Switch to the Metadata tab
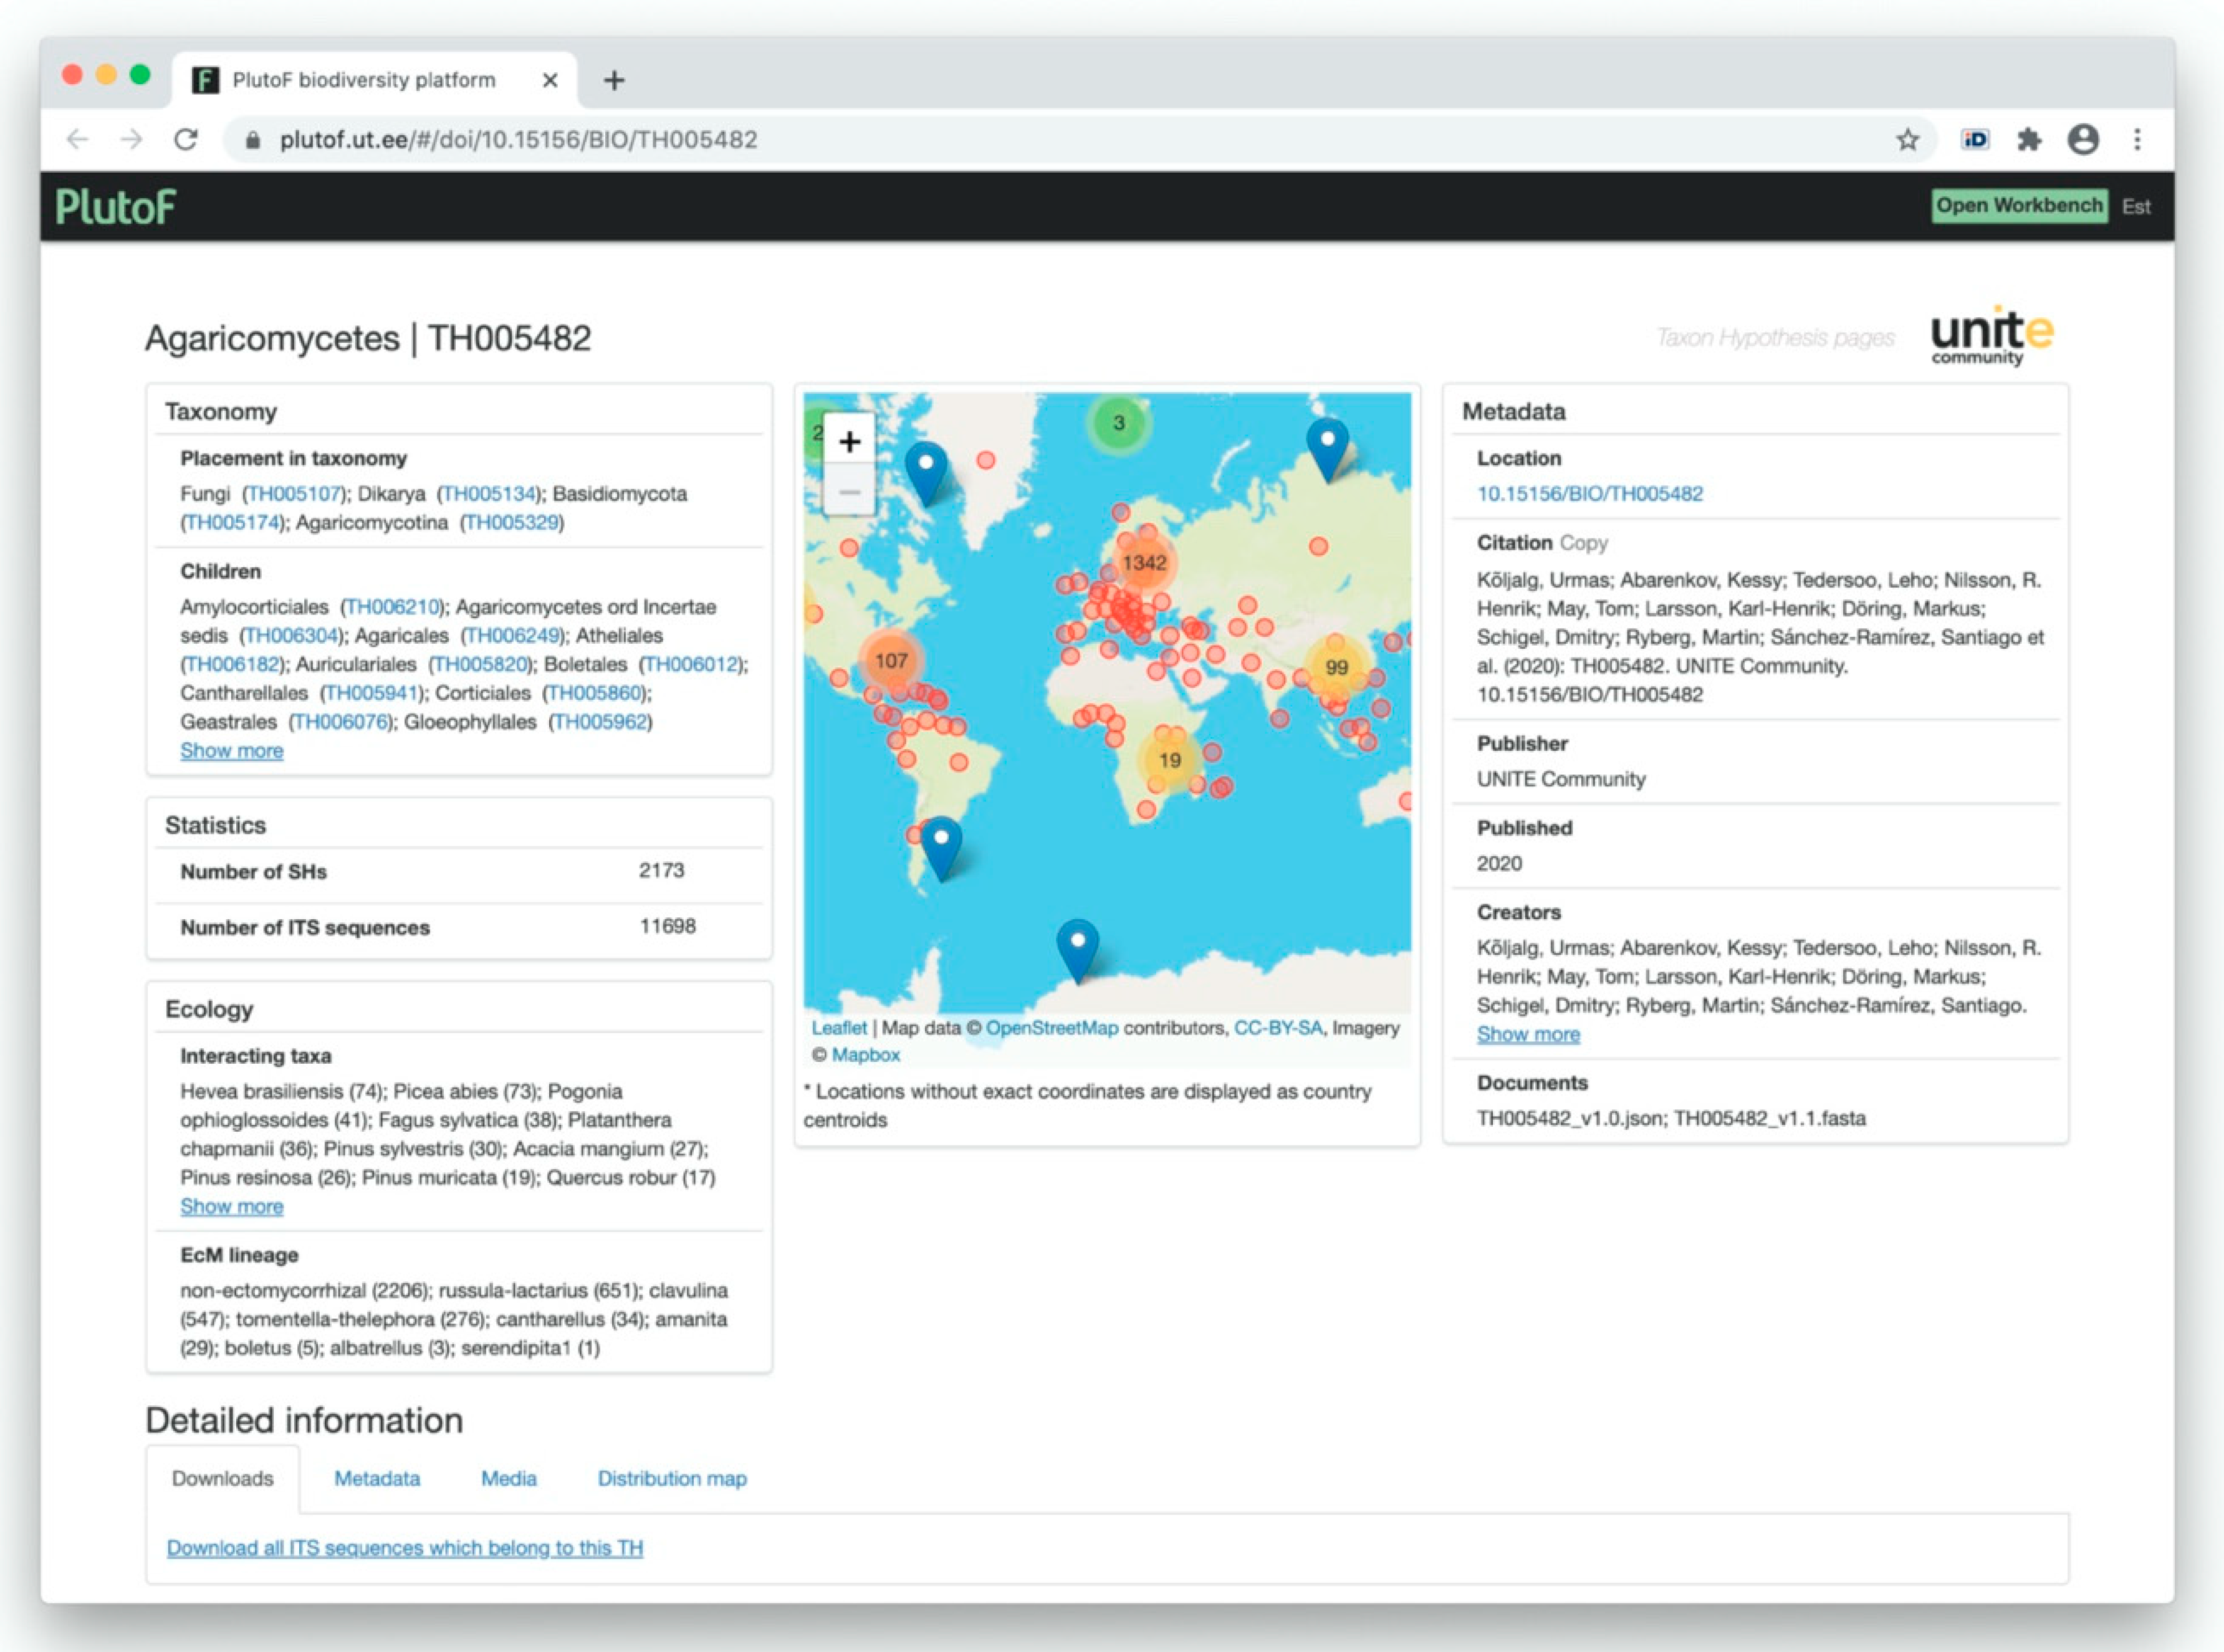The width and height of the screenshot is (2224, 1652). tap(376, 1479)
